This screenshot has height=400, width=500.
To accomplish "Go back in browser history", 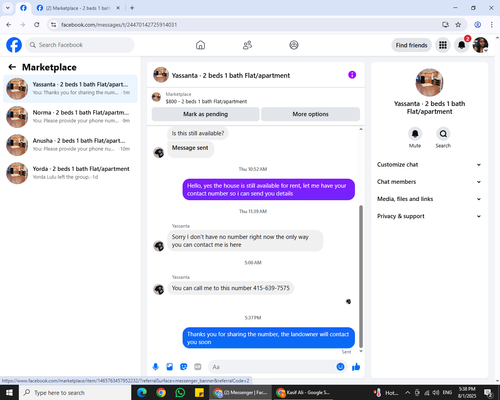I will coord(9,25).
